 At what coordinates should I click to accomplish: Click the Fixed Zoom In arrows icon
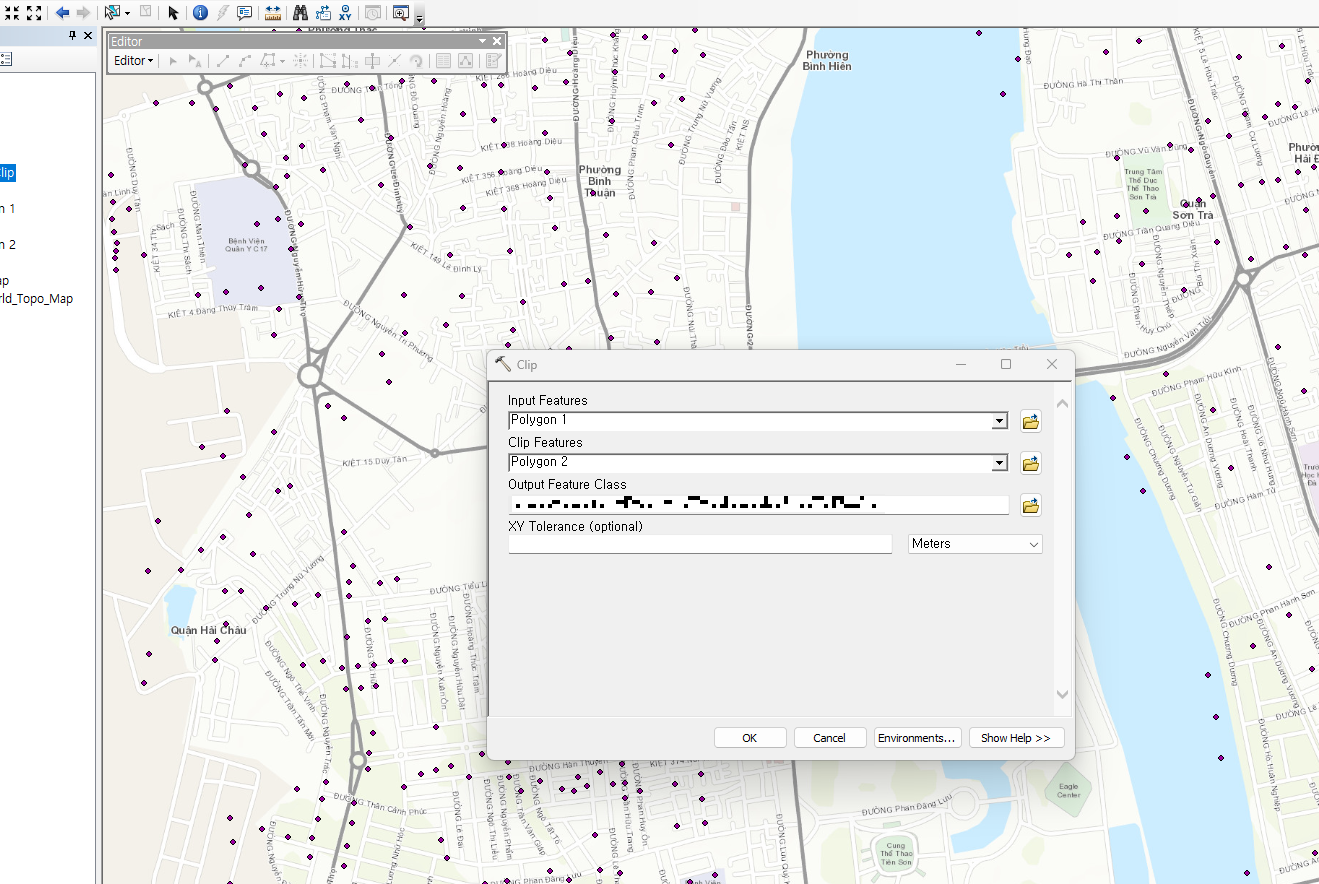click(x=12, y=13)
